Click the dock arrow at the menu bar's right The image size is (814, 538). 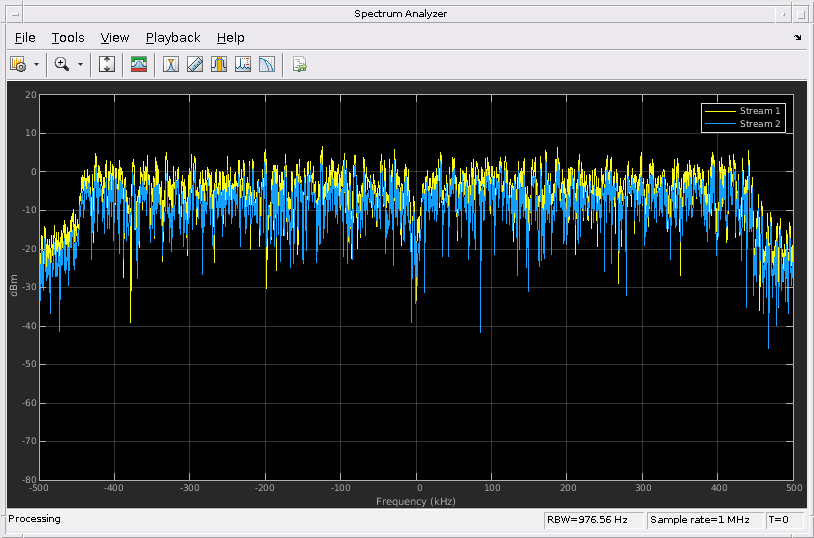[x=797, y=38]
